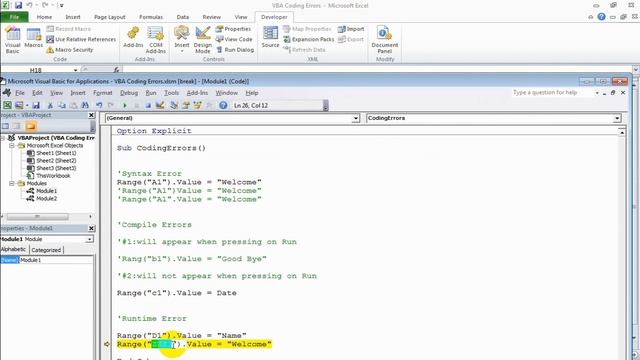Open Properties Window toolbar icon

tap(186, 105)
